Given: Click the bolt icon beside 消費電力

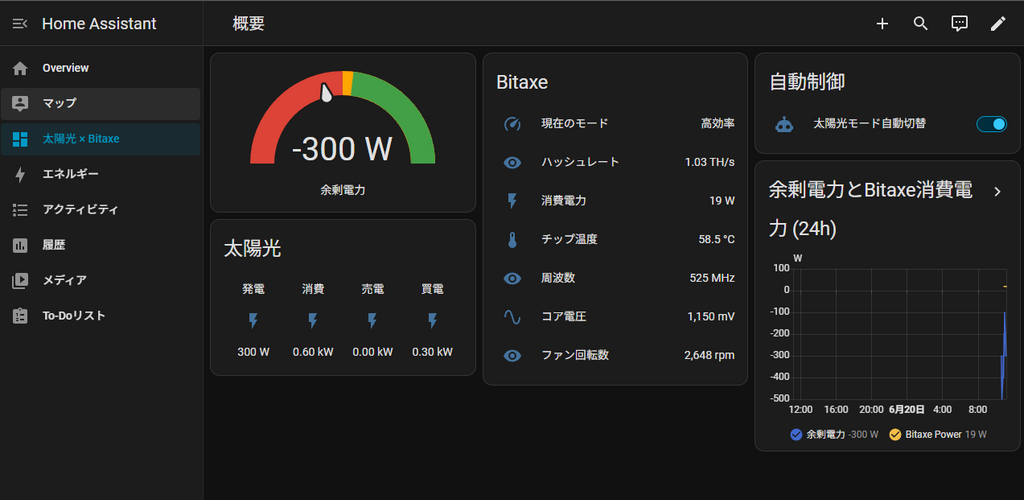Looking at the screenshot, I should click(x=513, y=201).
